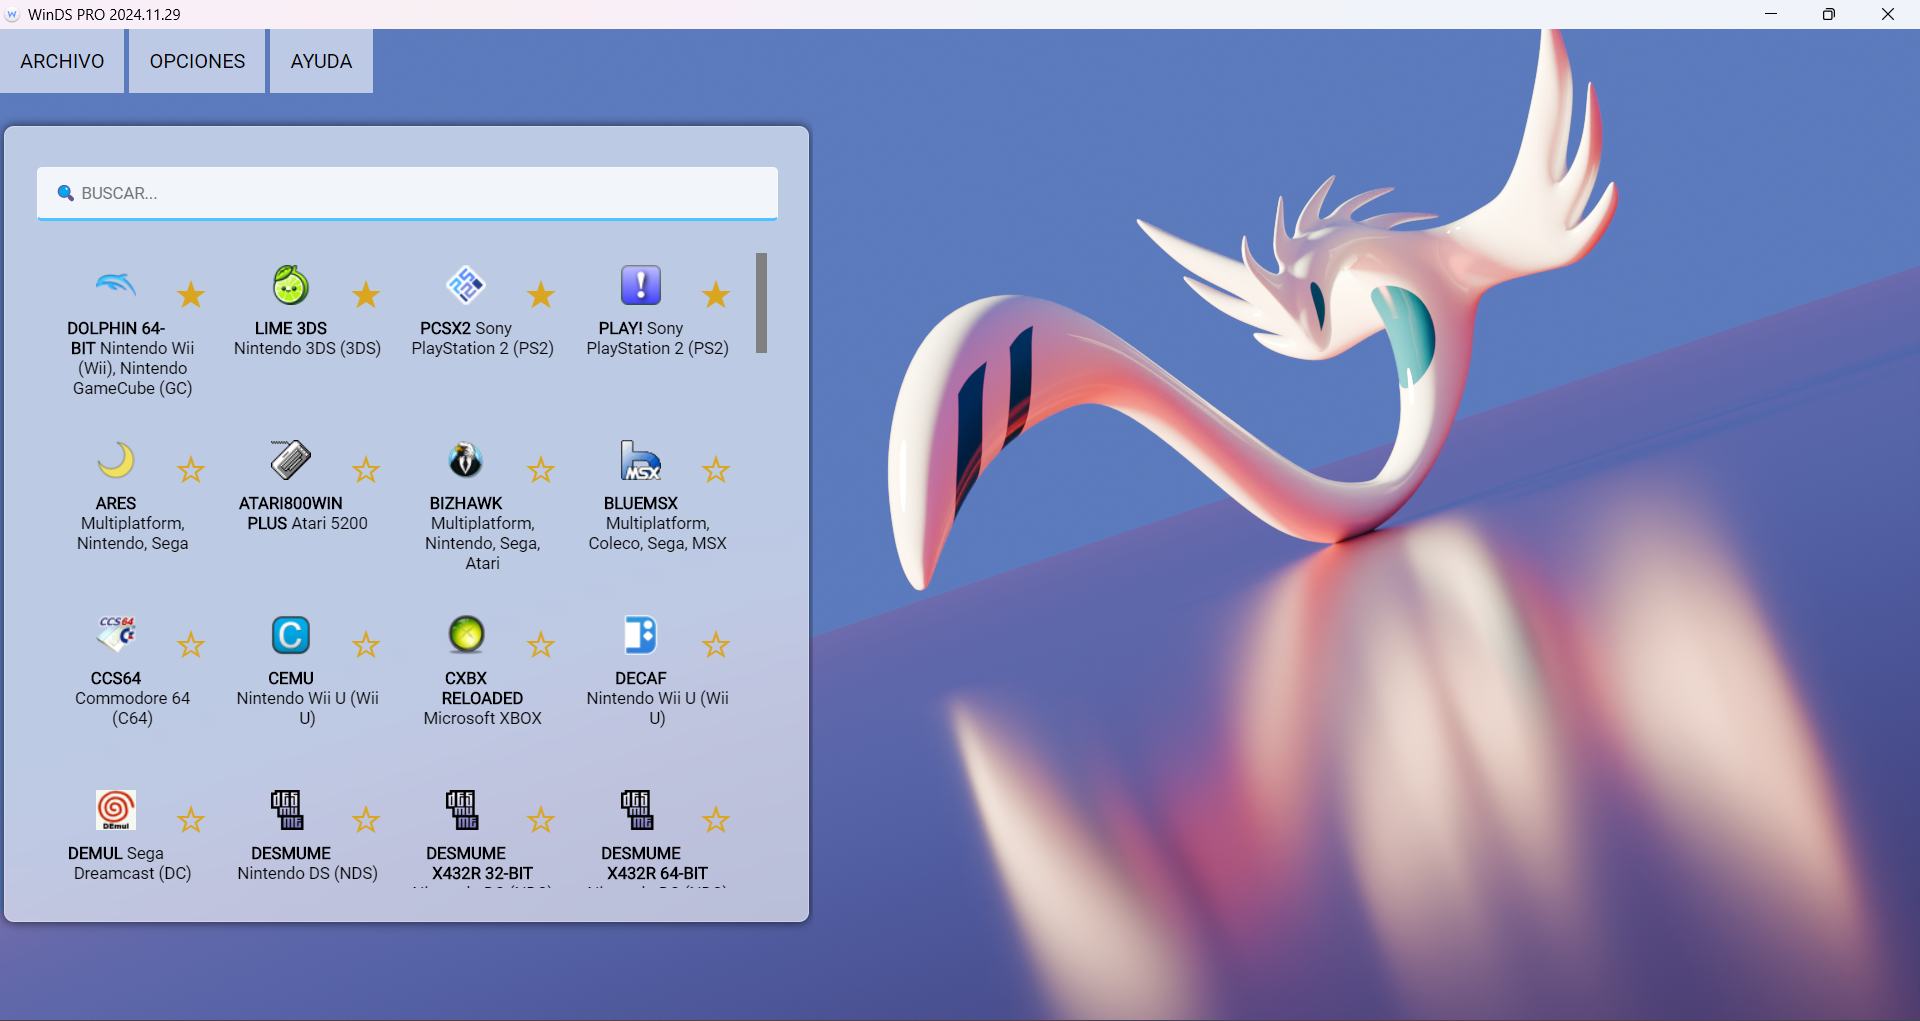Click the emulator list scrollbar thumb

761,303
